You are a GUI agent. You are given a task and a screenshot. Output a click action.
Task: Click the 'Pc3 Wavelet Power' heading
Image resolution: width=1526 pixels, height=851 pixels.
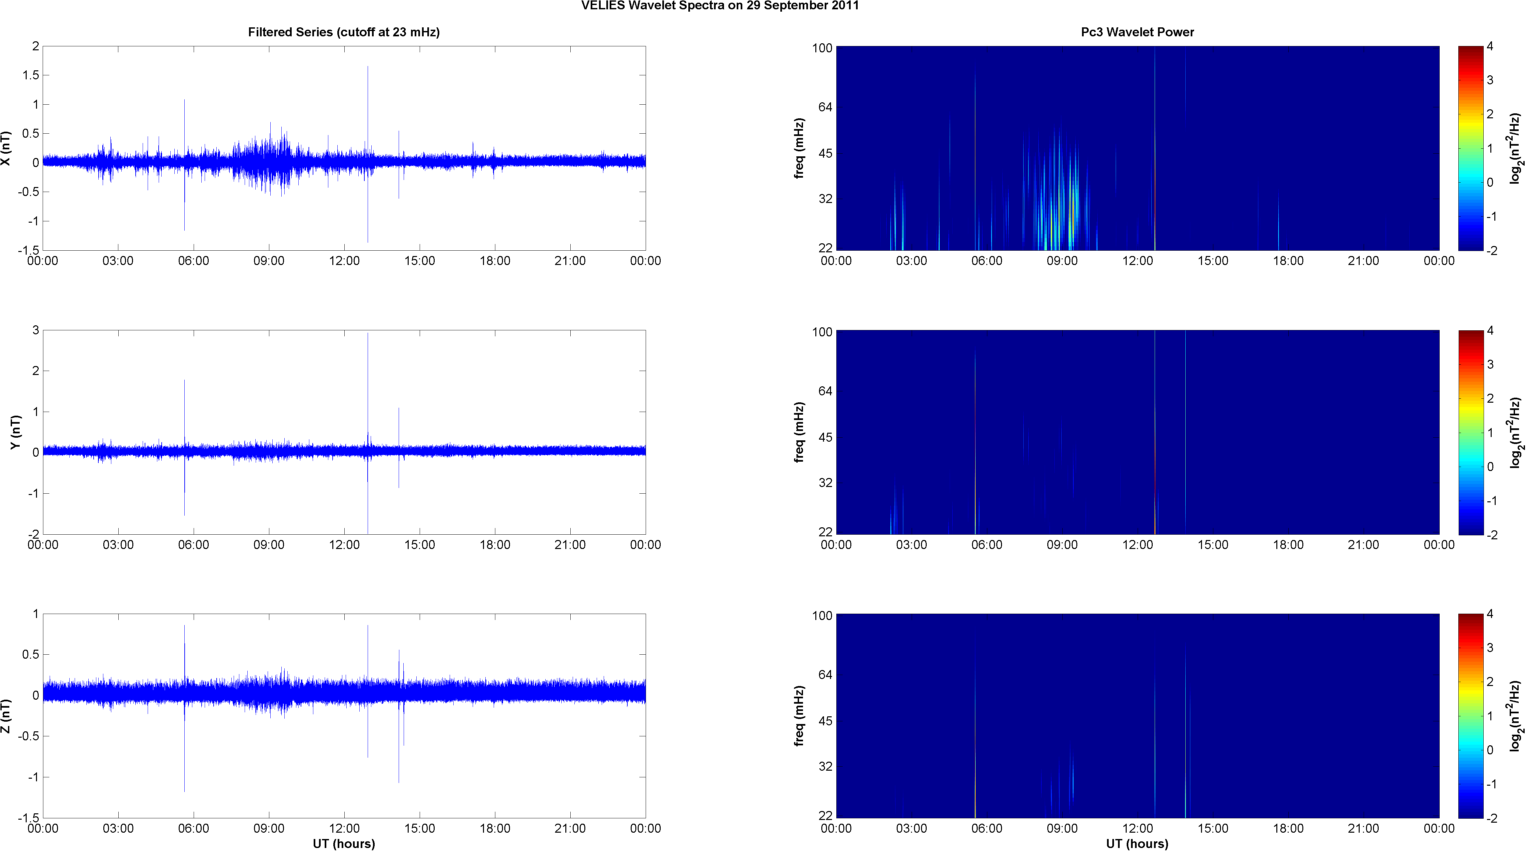coord(1137,32)
